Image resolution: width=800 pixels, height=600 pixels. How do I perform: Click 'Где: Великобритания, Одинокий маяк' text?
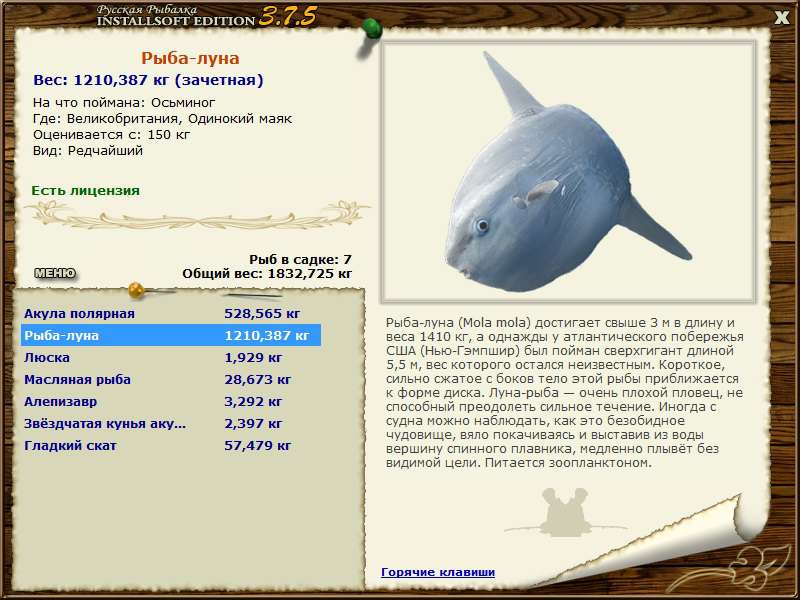coord(163,119)
